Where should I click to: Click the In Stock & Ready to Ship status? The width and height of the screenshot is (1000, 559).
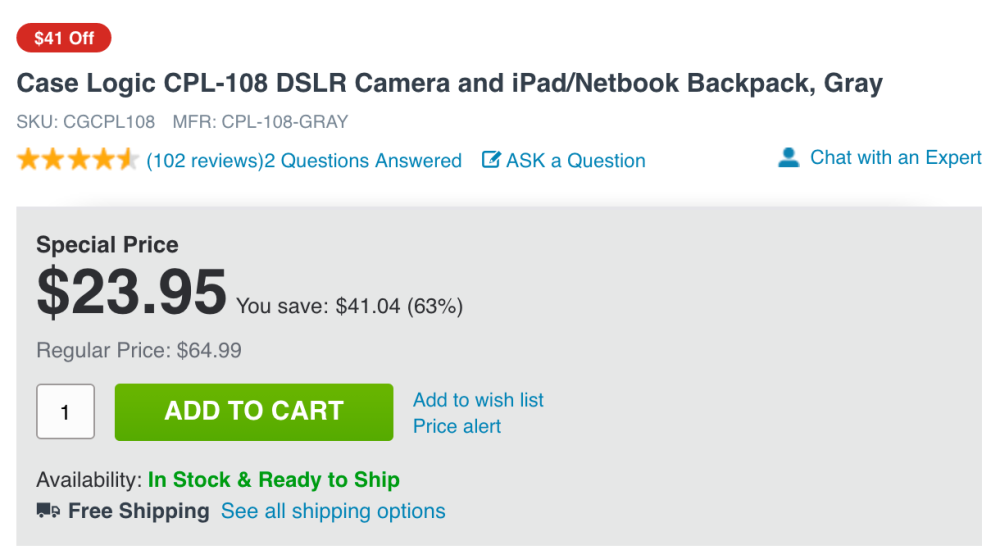click(274, 480)
